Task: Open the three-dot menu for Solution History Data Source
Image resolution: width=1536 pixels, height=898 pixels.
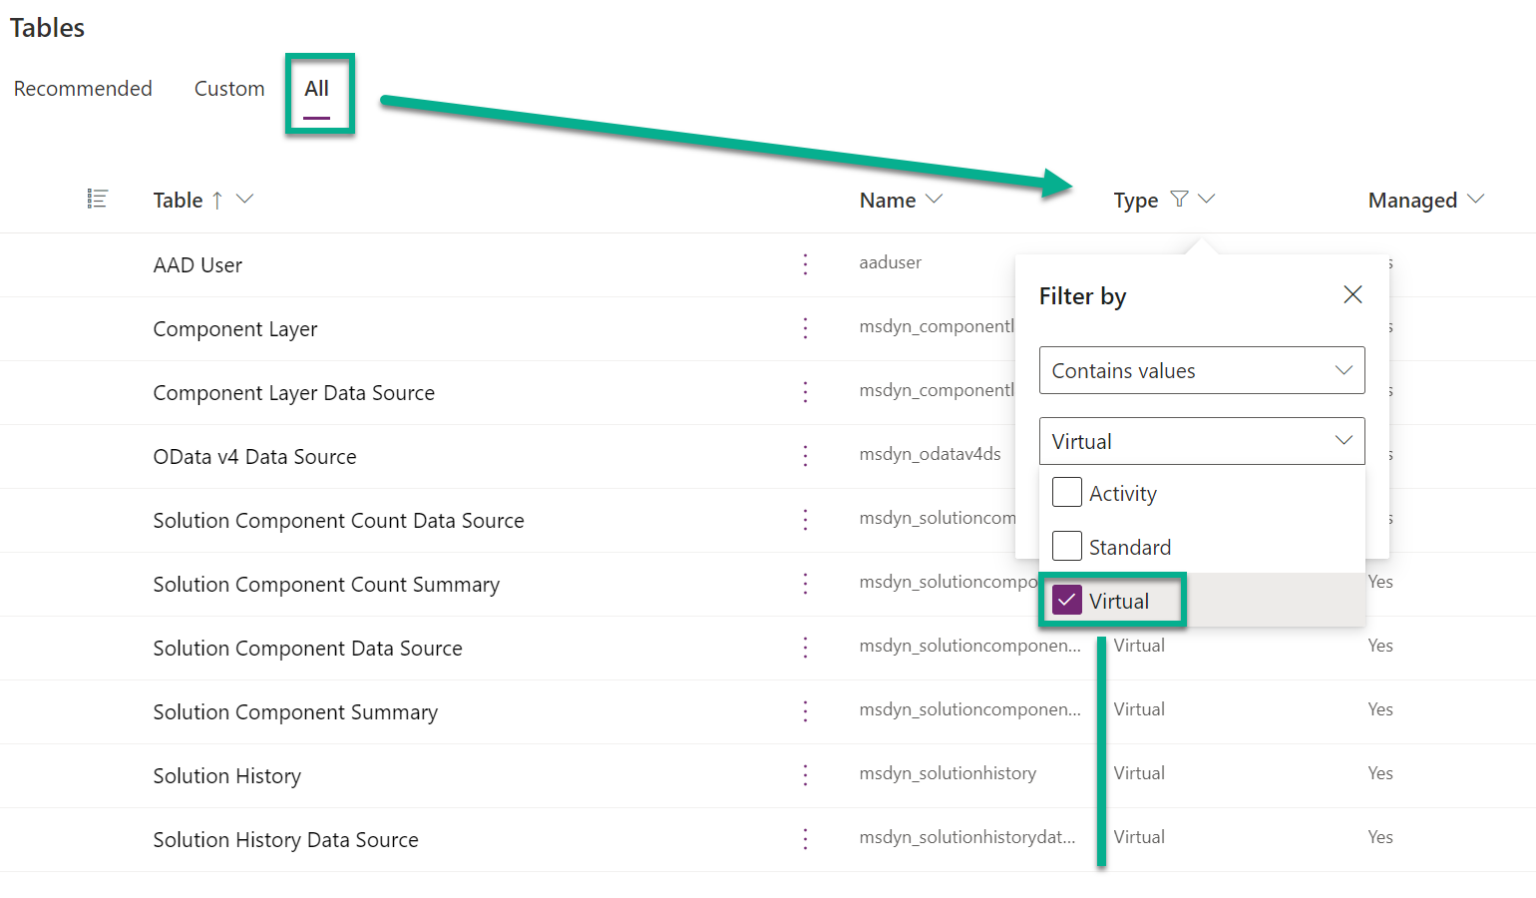Action: [x=806, y=839]
